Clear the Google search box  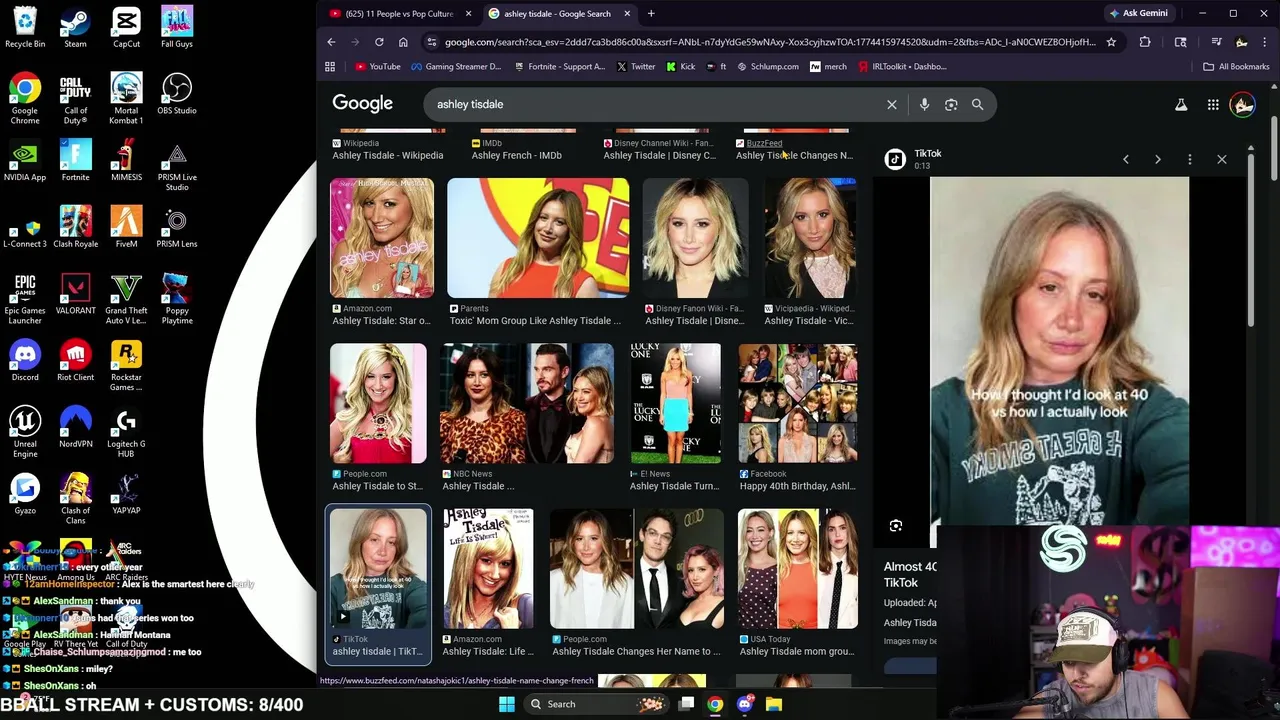tap(892, 104)
